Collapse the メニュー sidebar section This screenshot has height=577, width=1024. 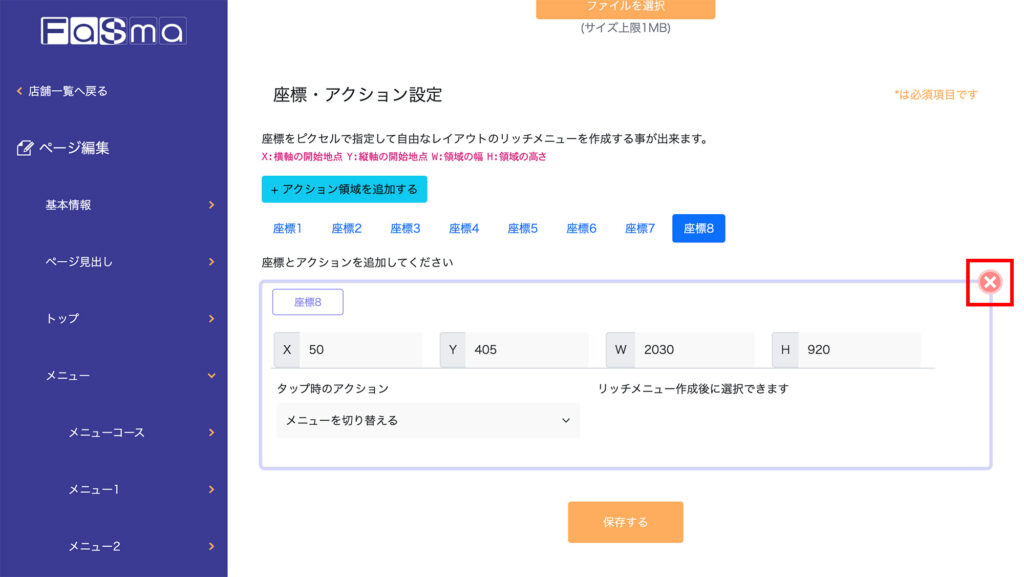[211, 376]
